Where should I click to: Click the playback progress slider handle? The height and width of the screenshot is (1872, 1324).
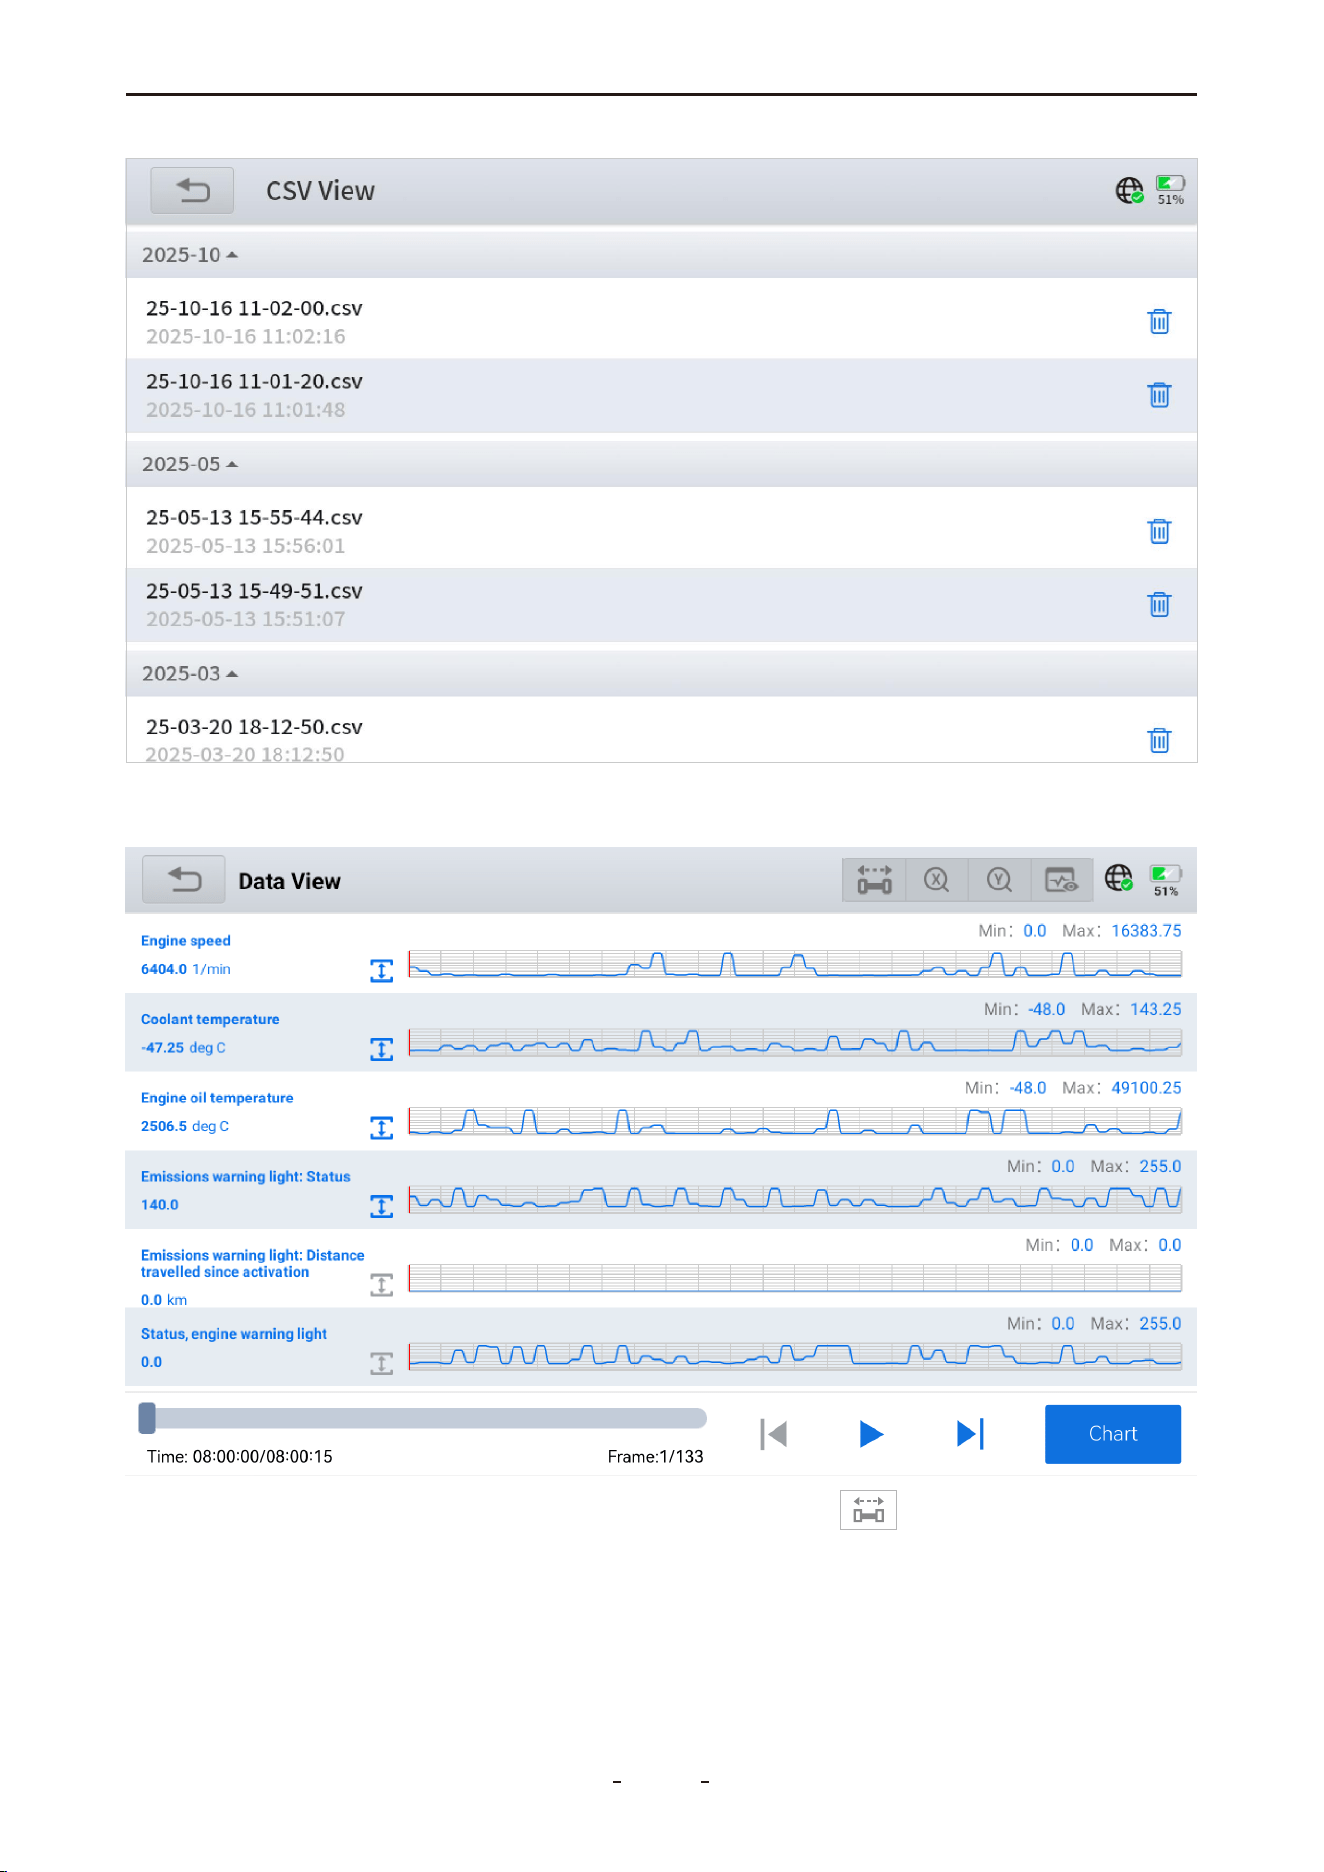tap(147, 1417)
